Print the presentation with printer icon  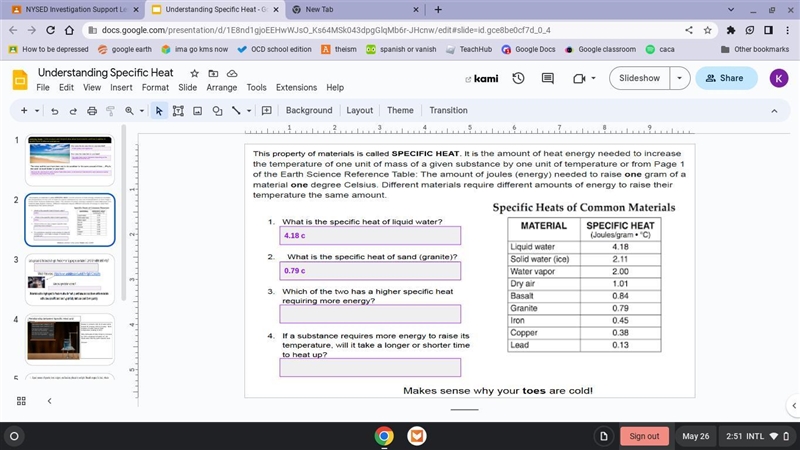[92, 111]
